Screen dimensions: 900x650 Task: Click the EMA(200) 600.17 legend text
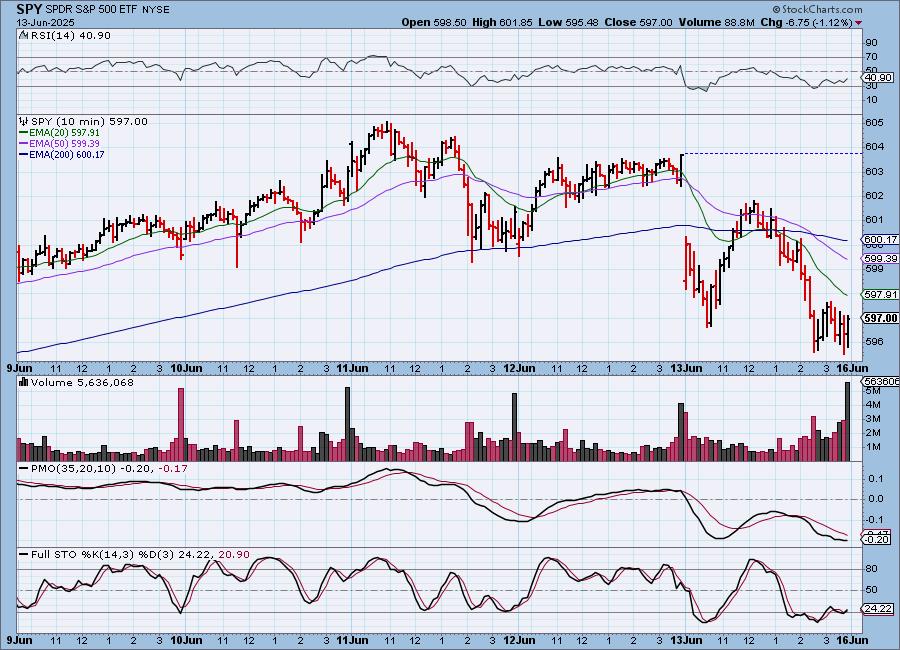[67, 154]
